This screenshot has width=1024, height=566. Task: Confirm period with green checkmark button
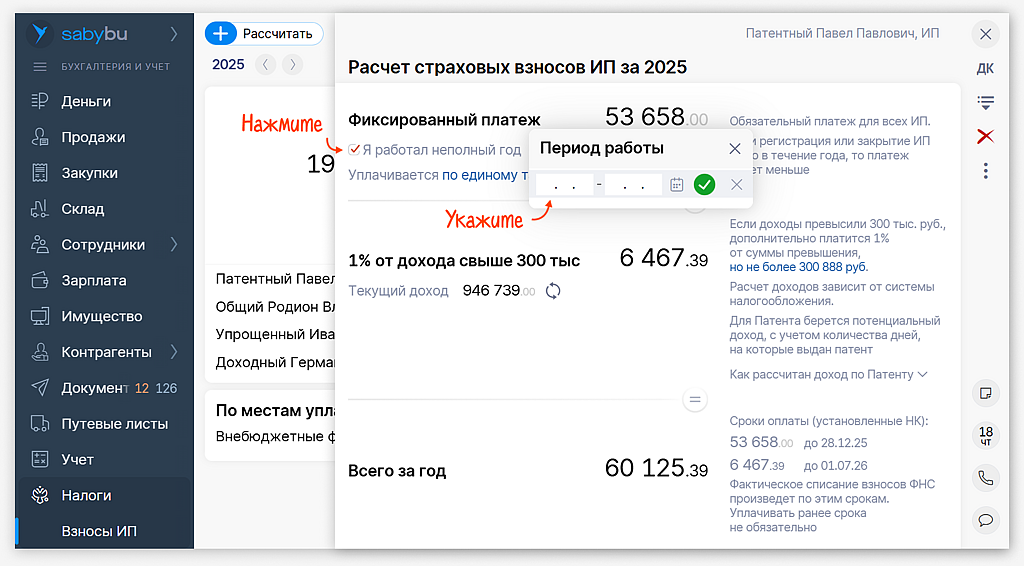[705, 184]
